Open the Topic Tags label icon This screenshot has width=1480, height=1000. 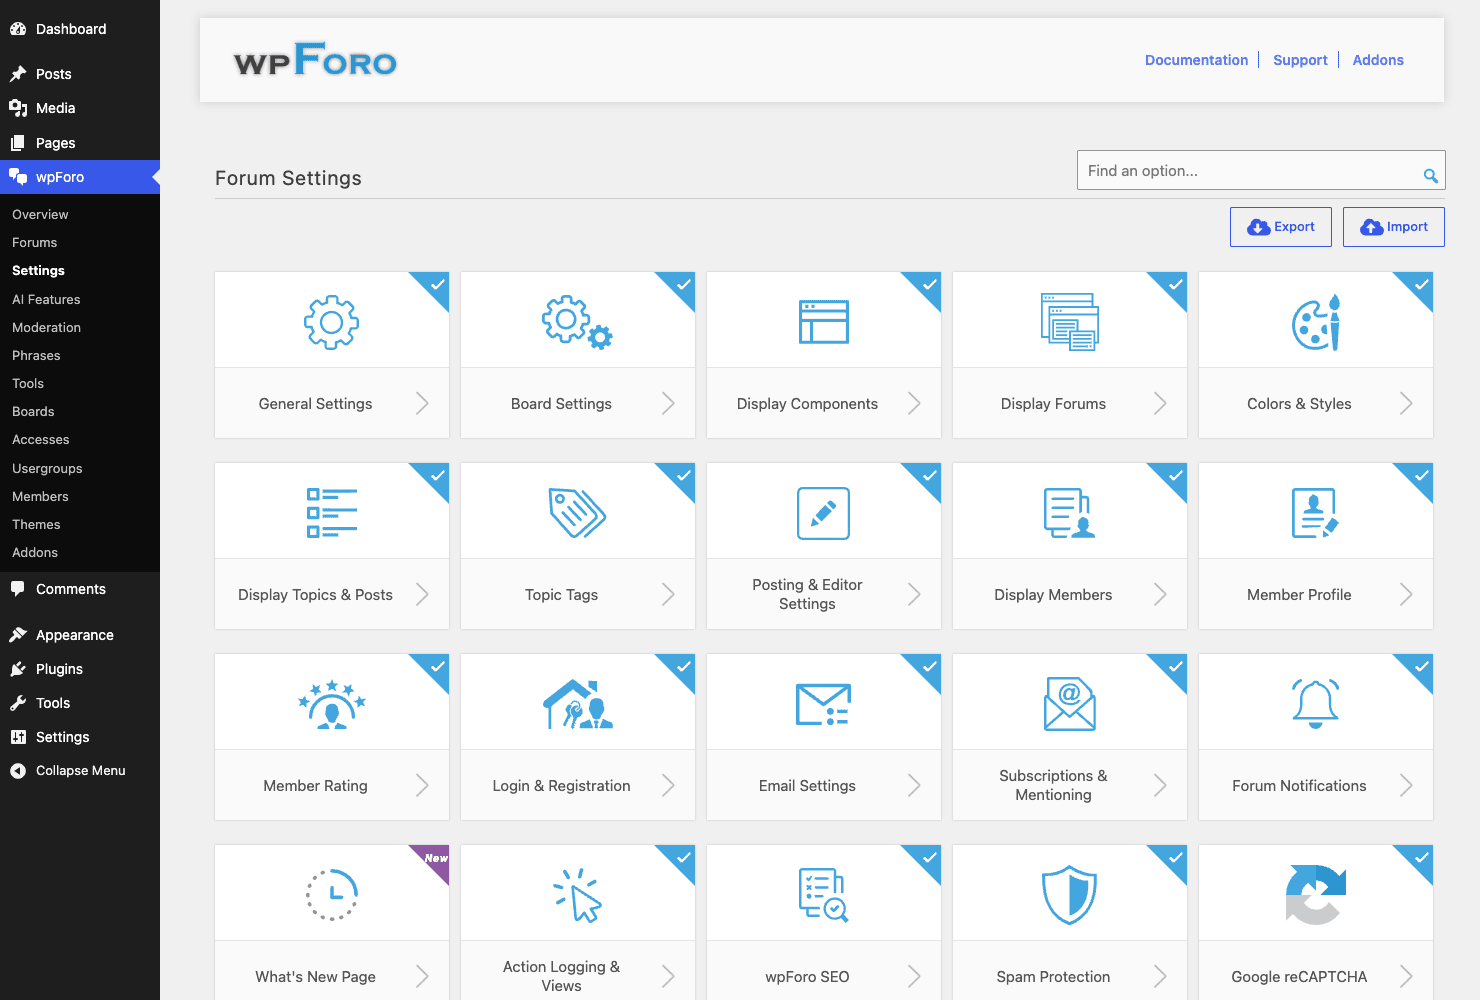click(x=577, y=513)
